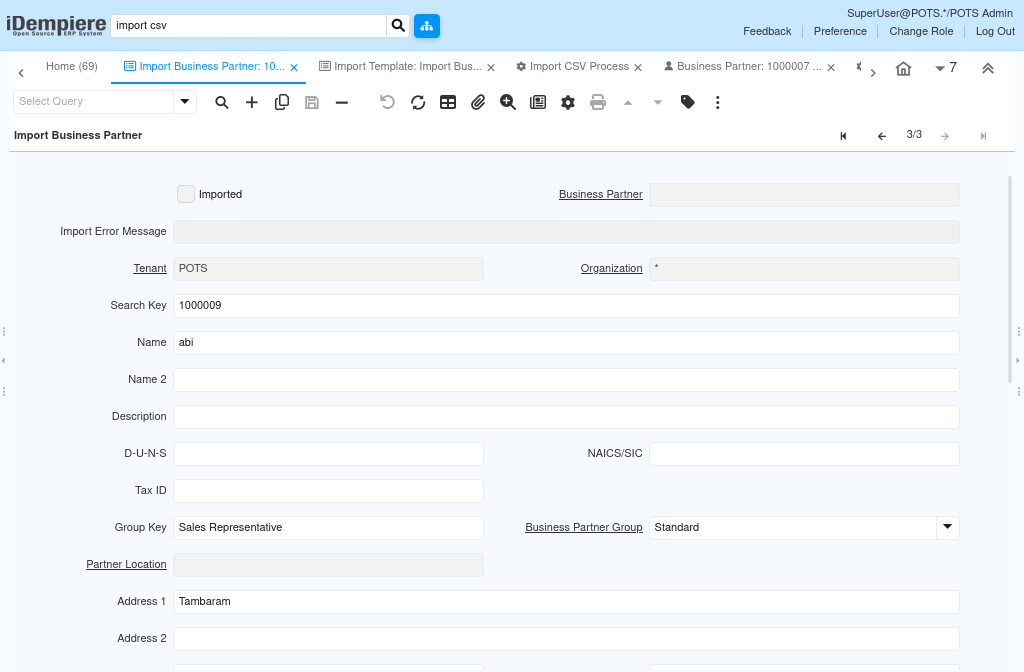Click the Log Out link
1024x672 pixels.
(995, 31)
